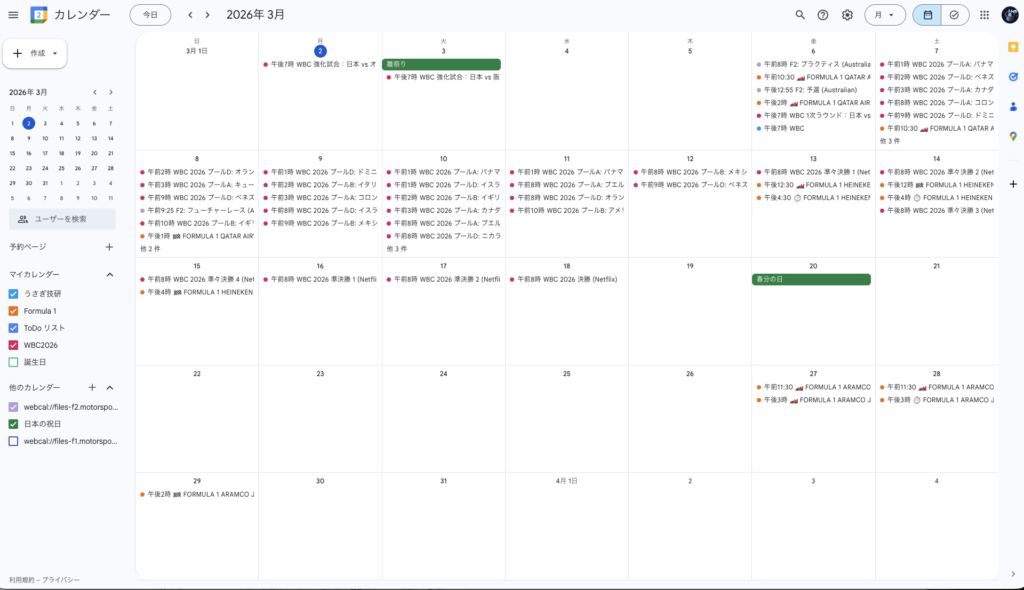Collapse the マイカレンダー section
The height and width of the screenshot is (590, 1024).
tap(109, 274)
